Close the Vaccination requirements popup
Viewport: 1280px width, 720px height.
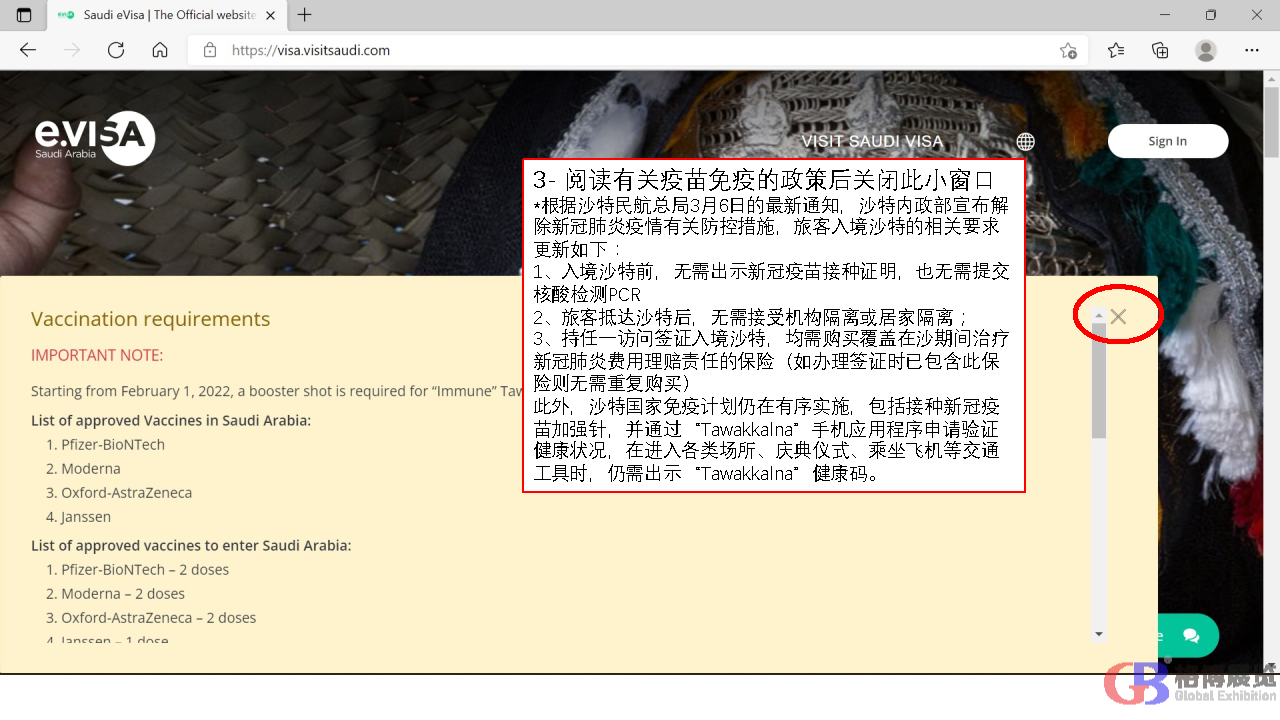pos(1118,317)
